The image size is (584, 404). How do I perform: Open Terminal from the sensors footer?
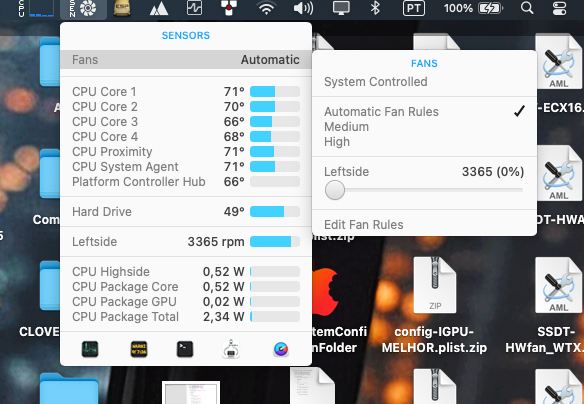click(185, 349)
